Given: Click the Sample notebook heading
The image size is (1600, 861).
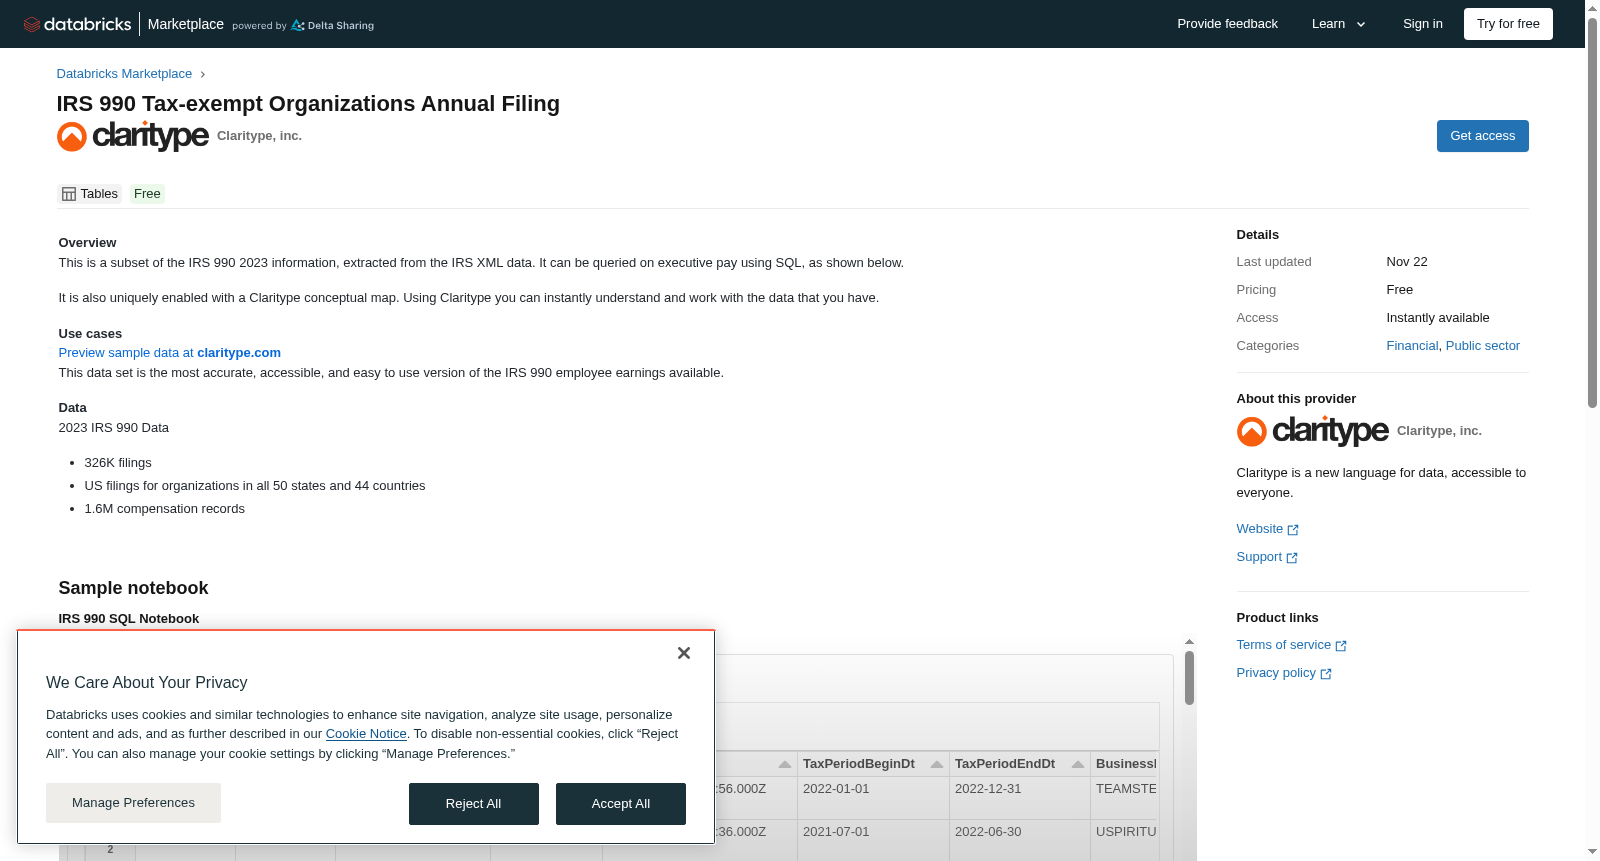Looking at the screenshot, I should 134,588.
